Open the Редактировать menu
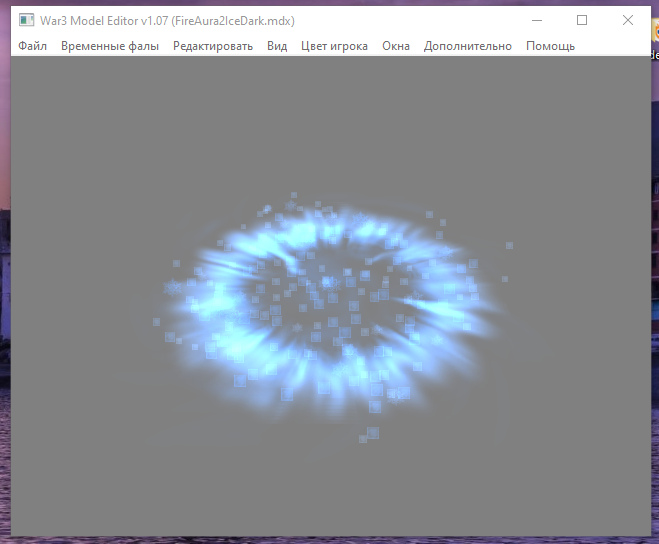Image resolution: width=659 pixels, height=544 pixels. click(x=213, y=46)
